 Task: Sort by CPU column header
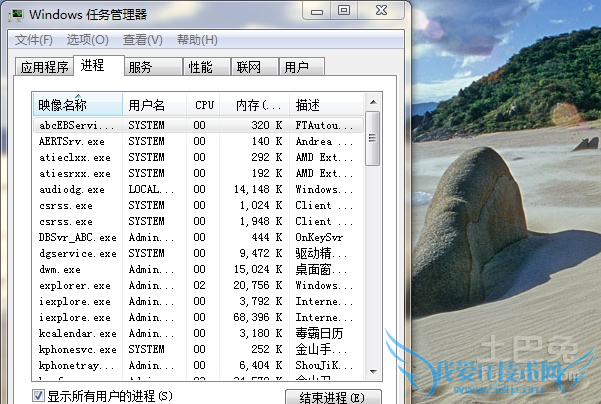point(204,105)
